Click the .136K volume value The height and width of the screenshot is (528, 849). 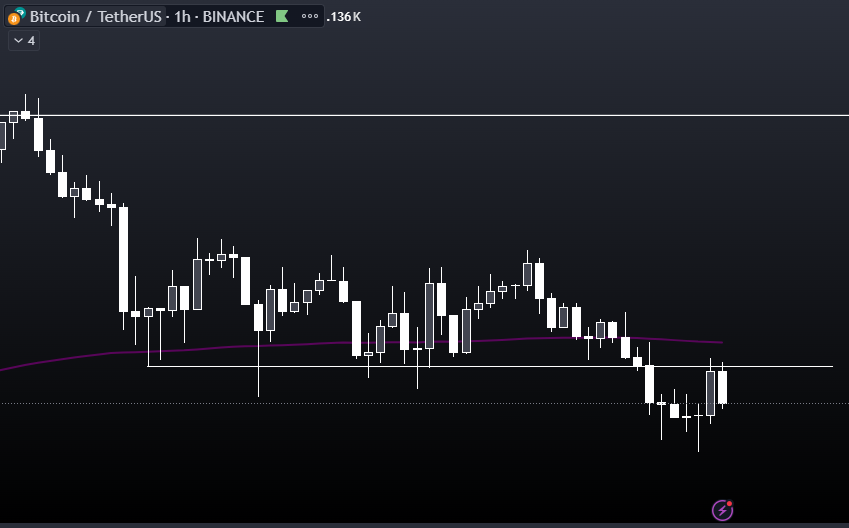point(344,17)
